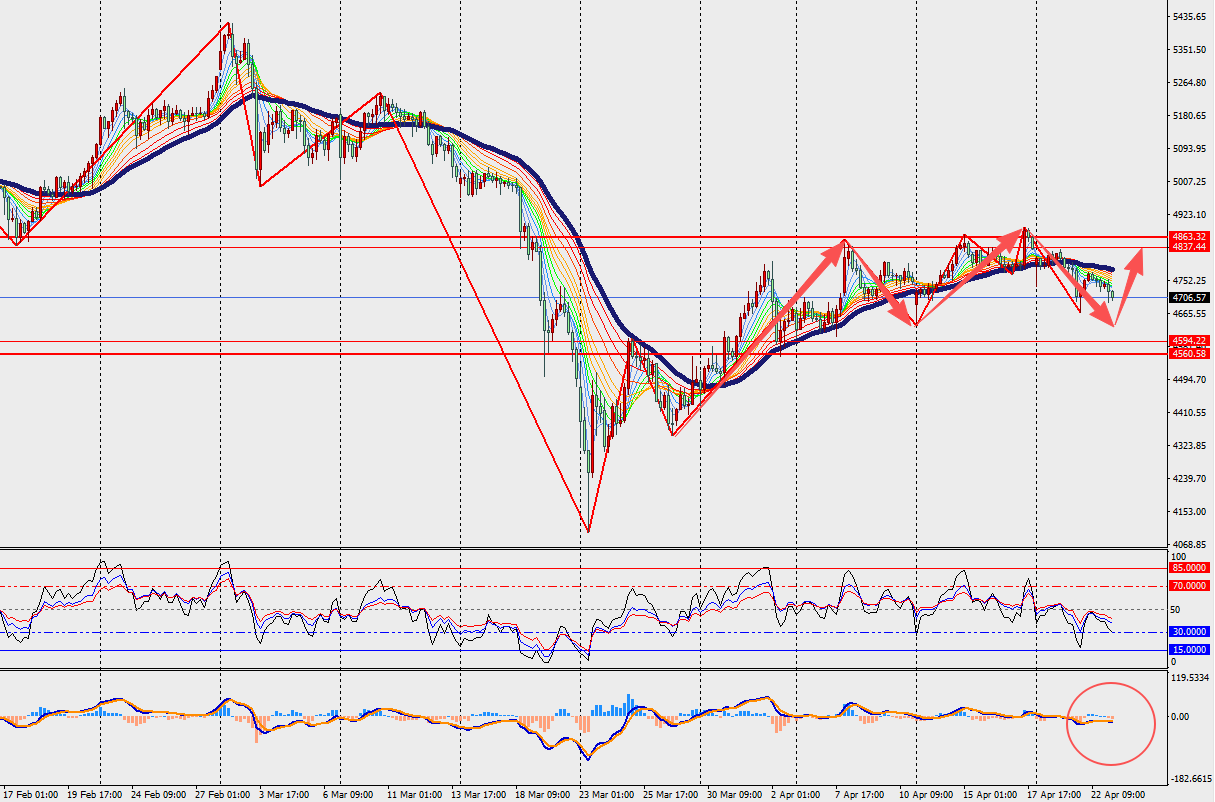
Task: Select the 2 Apr 01:00 time label
Action: 797,795
